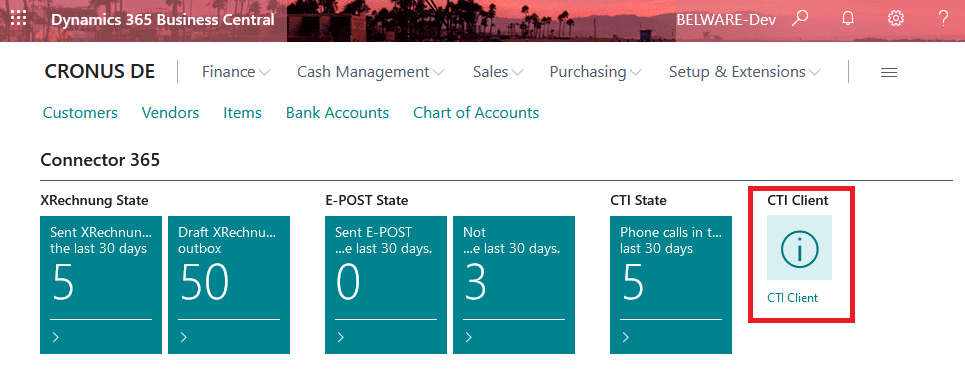Open the Chart of Accounts link
This screenshot has width=965, height=384.
pyautogui.click(x=476, y=113)
